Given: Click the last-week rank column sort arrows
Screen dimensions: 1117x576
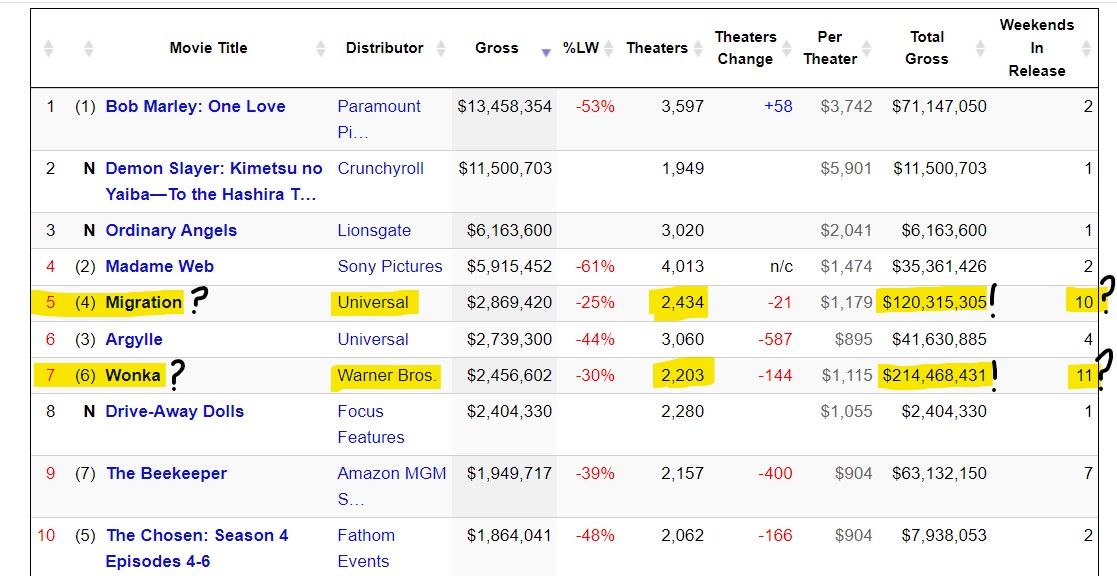Looking at the screenshot, I should [89, 48].
